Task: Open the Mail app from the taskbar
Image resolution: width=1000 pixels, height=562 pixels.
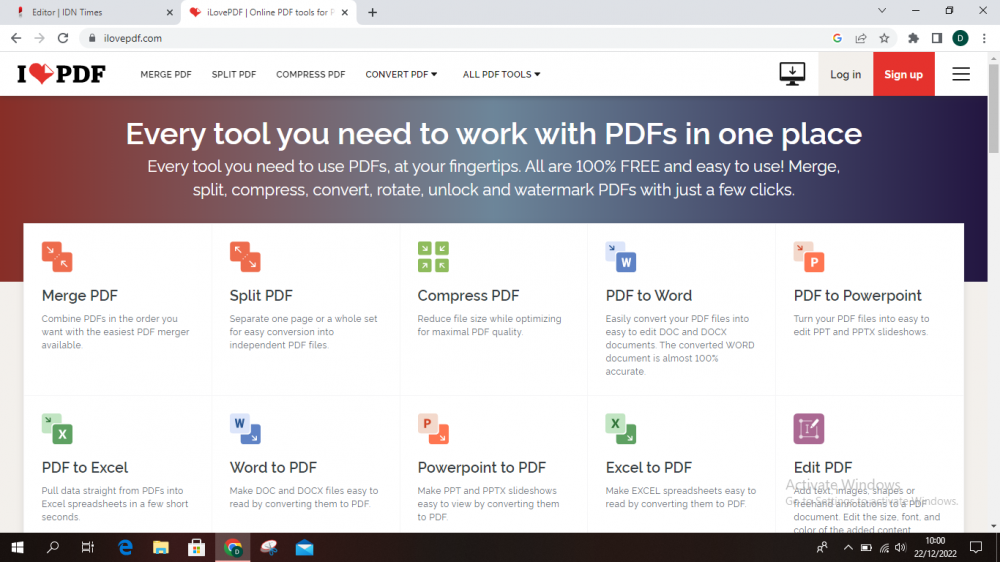Action: pos(304,547)
